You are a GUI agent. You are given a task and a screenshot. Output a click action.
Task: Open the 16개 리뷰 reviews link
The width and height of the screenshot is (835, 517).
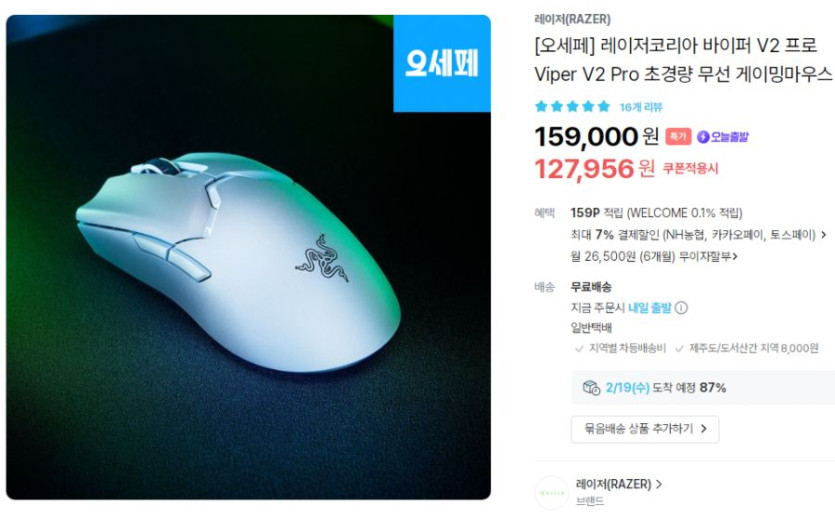point(641,107)
